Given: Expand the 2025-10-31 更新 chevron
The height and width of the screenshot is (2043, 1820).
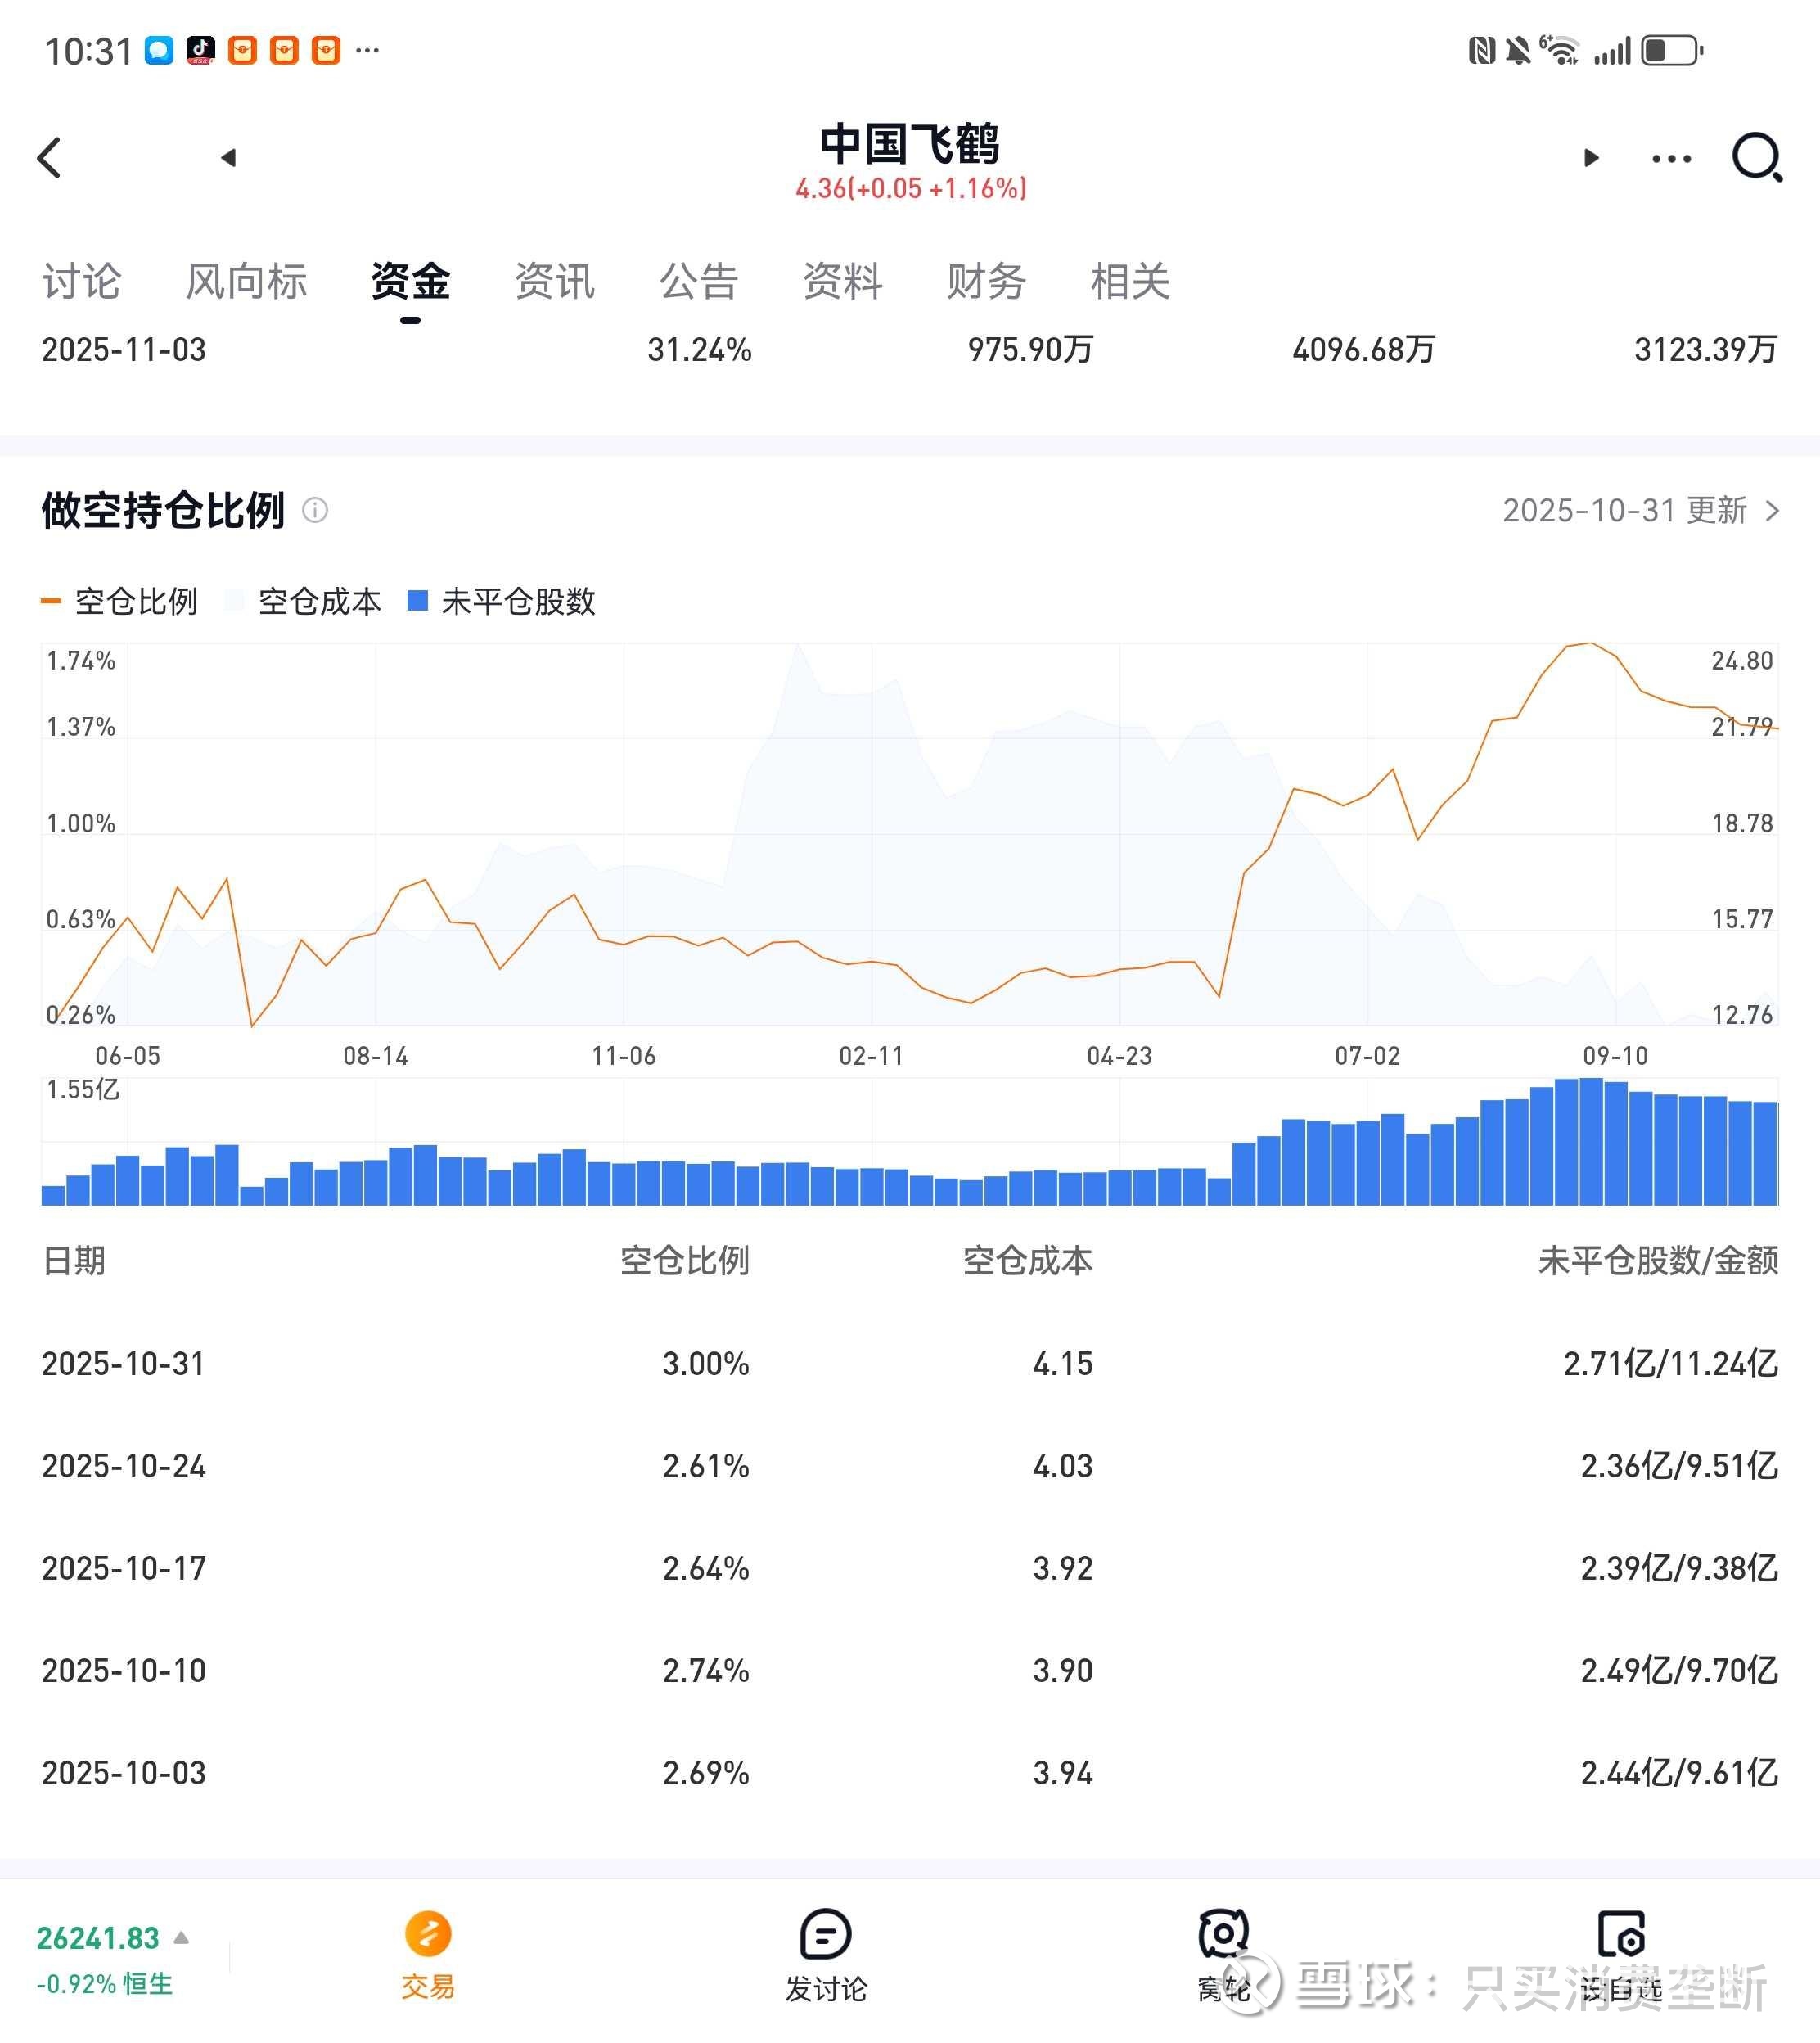Looking at the screenshot, I should [x=1772, y=511].
